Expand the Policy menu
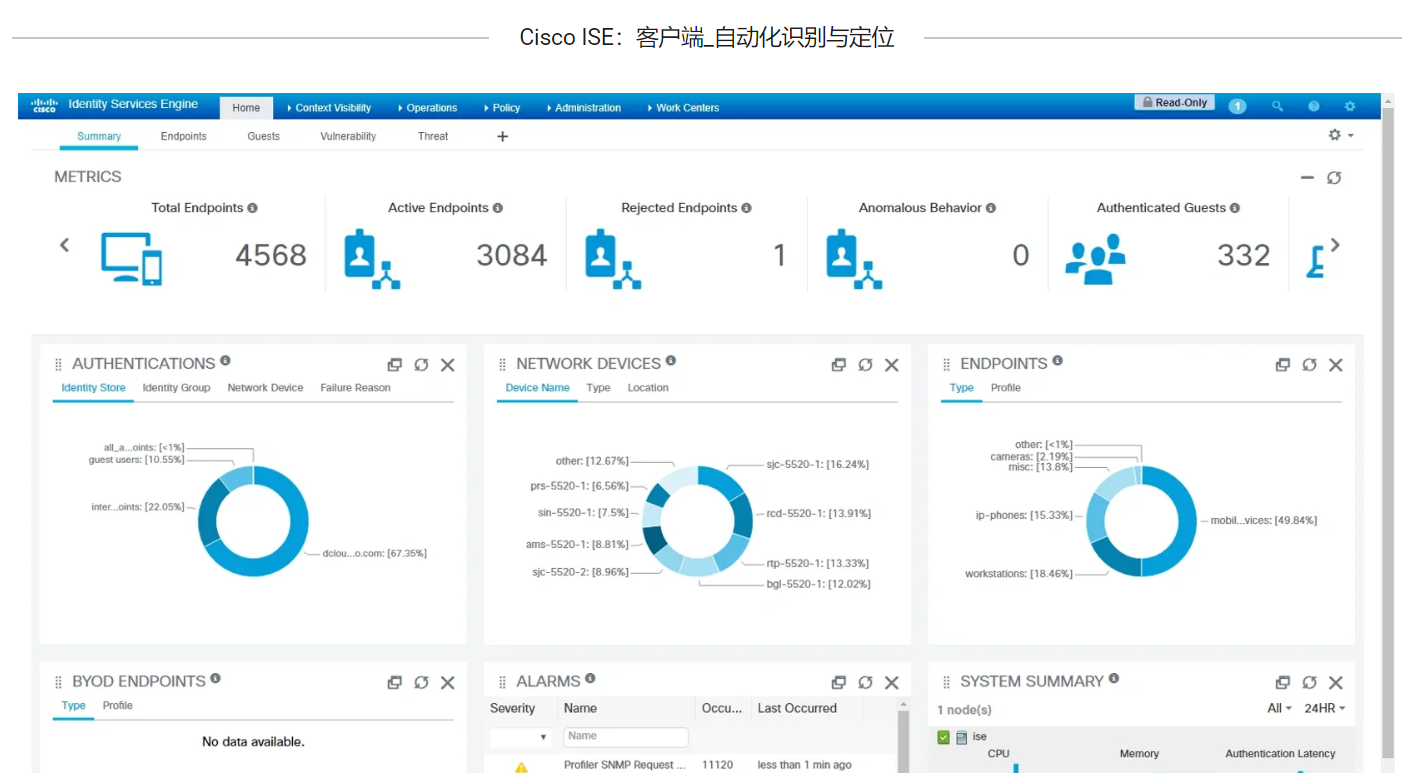The width and height of the screenshot is (1417, 773). (x=501, y=107)
